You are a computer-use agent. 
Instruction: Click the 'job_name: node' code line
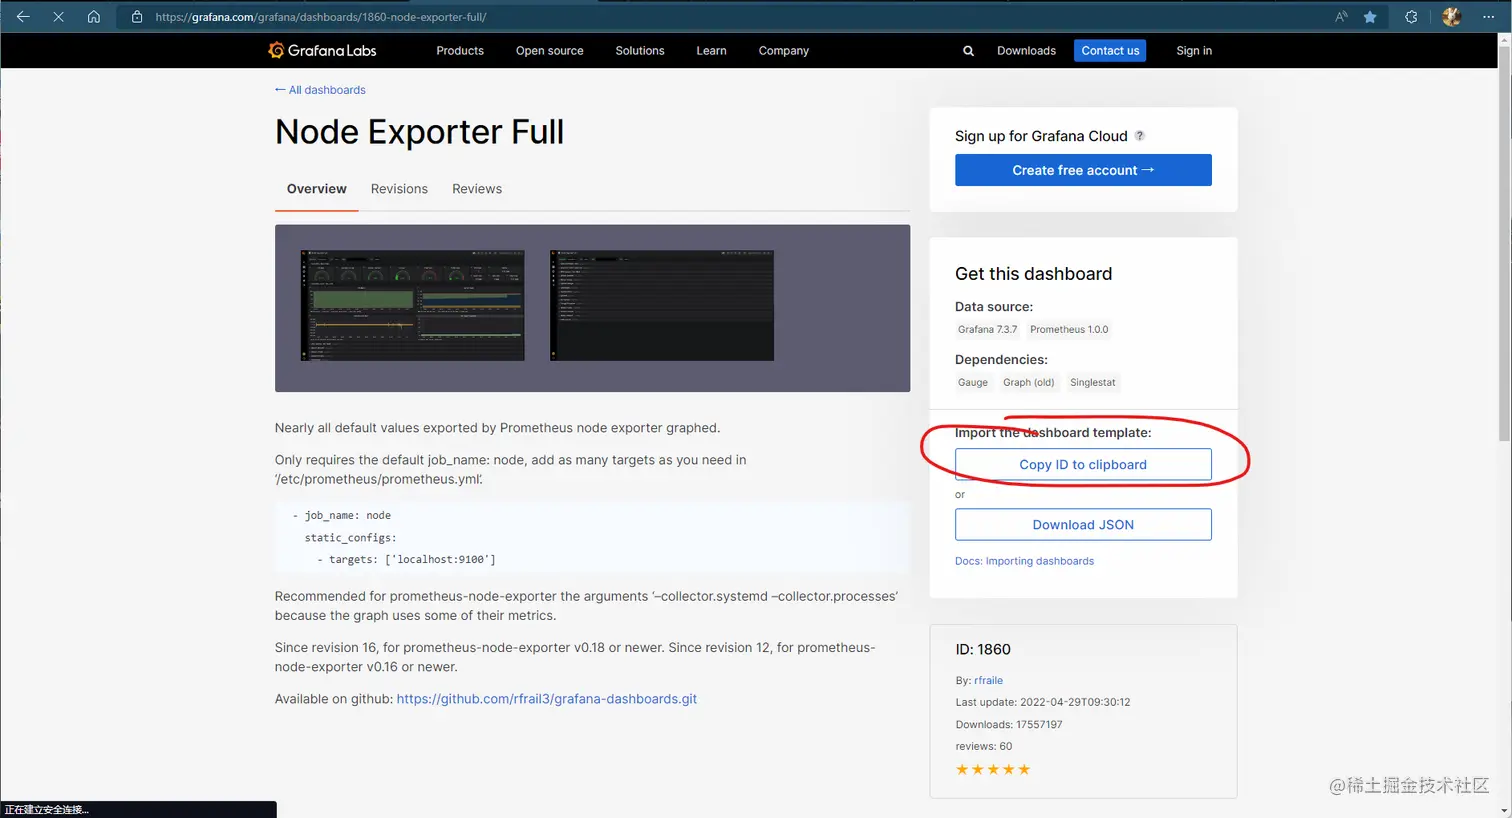coord(342,516)
